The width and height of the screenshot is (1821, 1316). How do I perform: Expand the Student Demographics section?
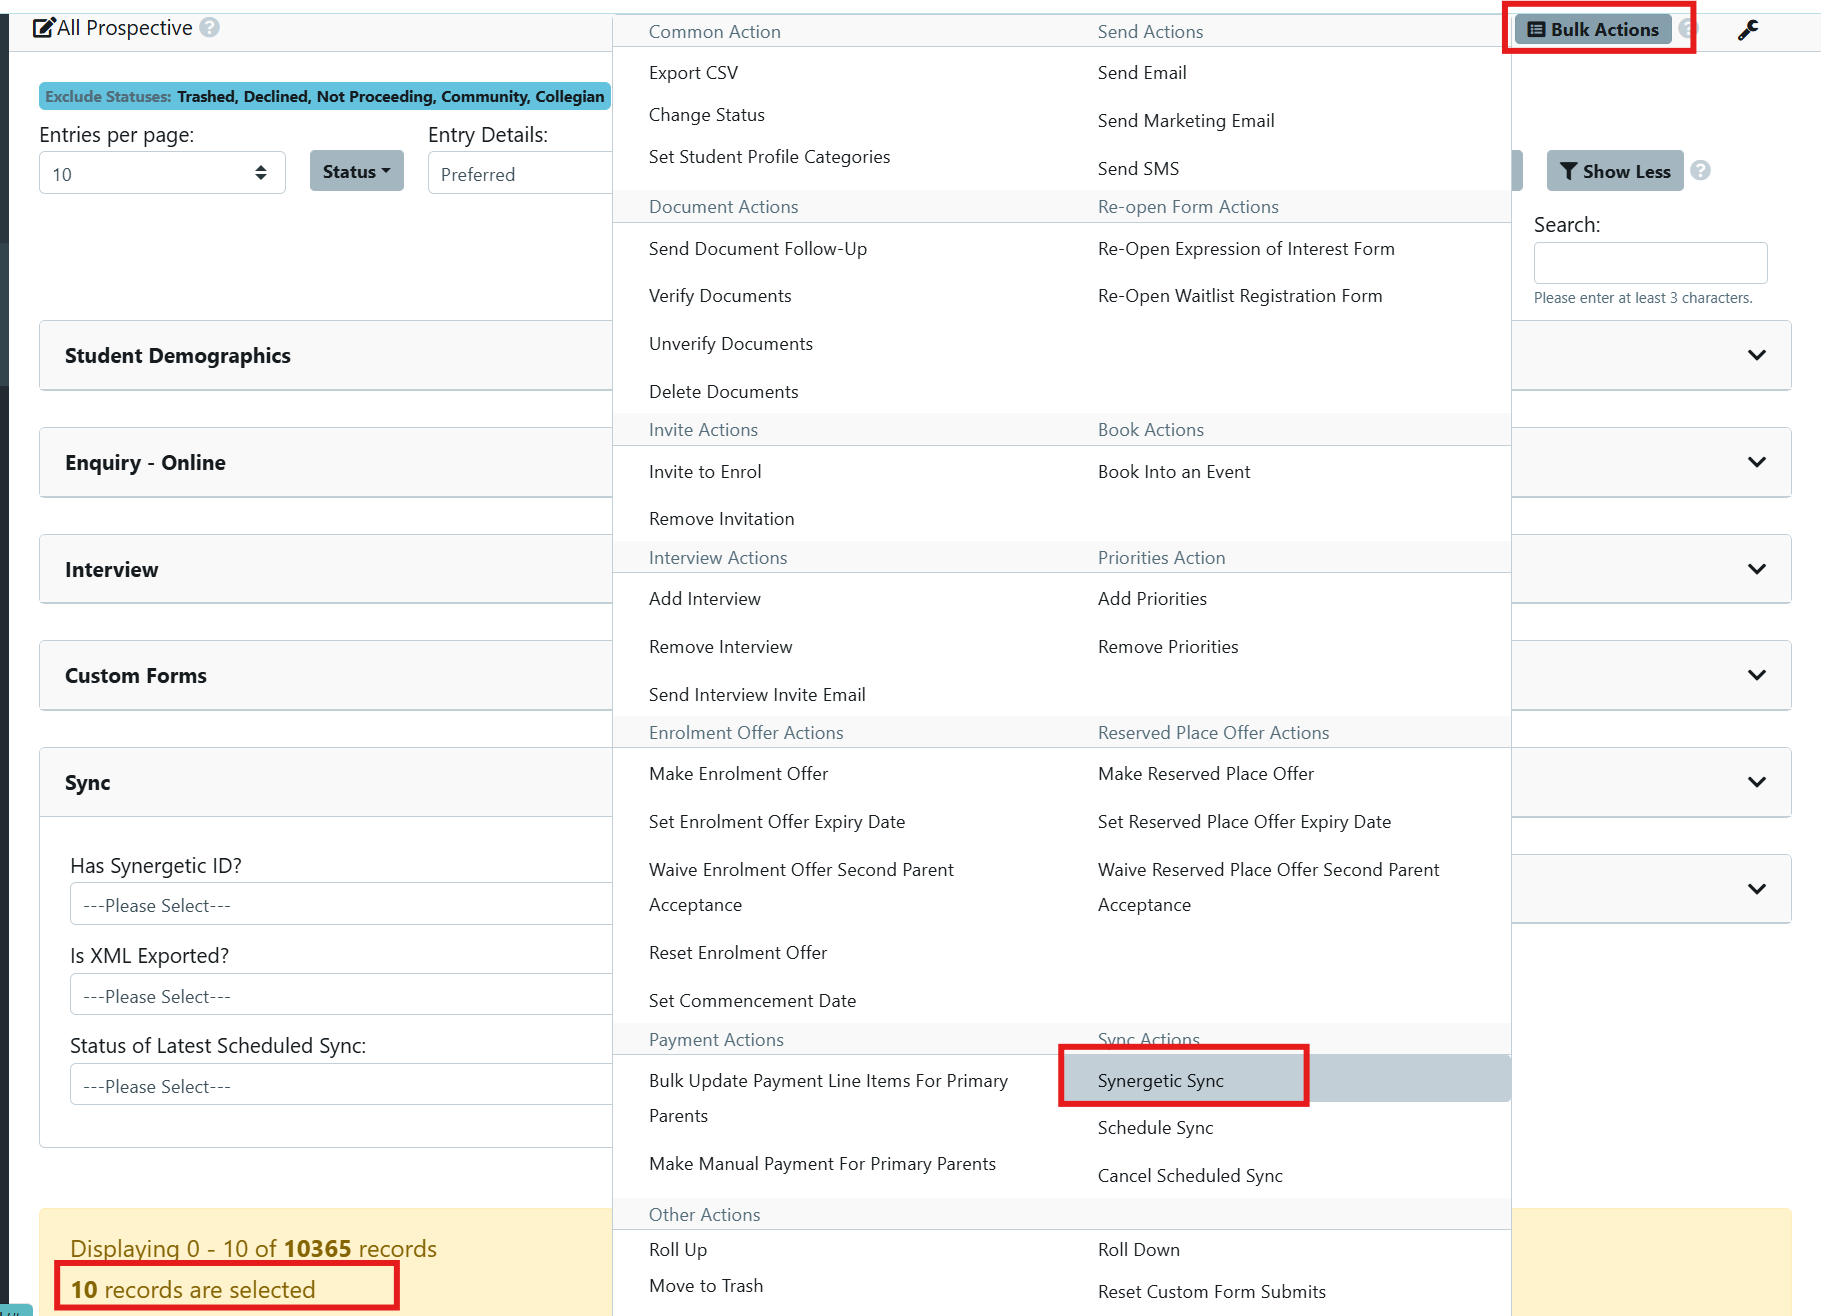(1757, 355)
